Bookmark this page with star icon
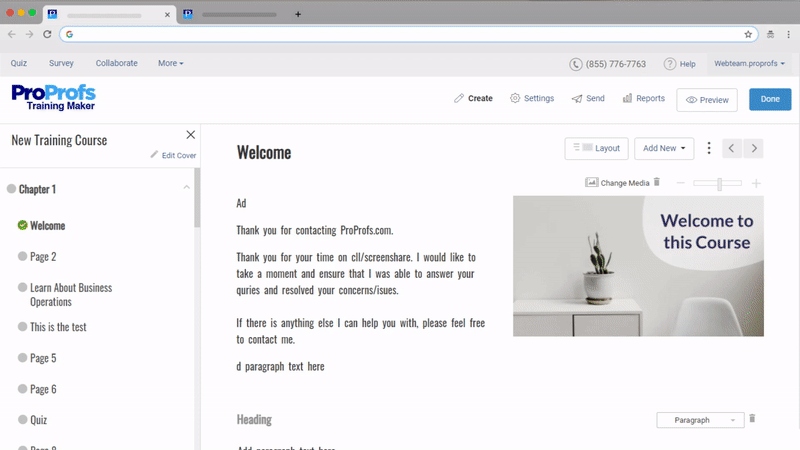This screenshot has height=450, width=800. tap(748, 34)
